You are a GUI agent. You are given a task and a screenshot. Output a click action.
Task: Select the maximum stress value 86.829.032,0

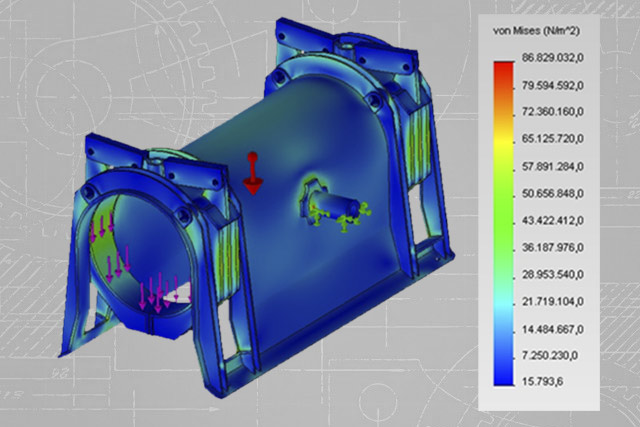553,58
